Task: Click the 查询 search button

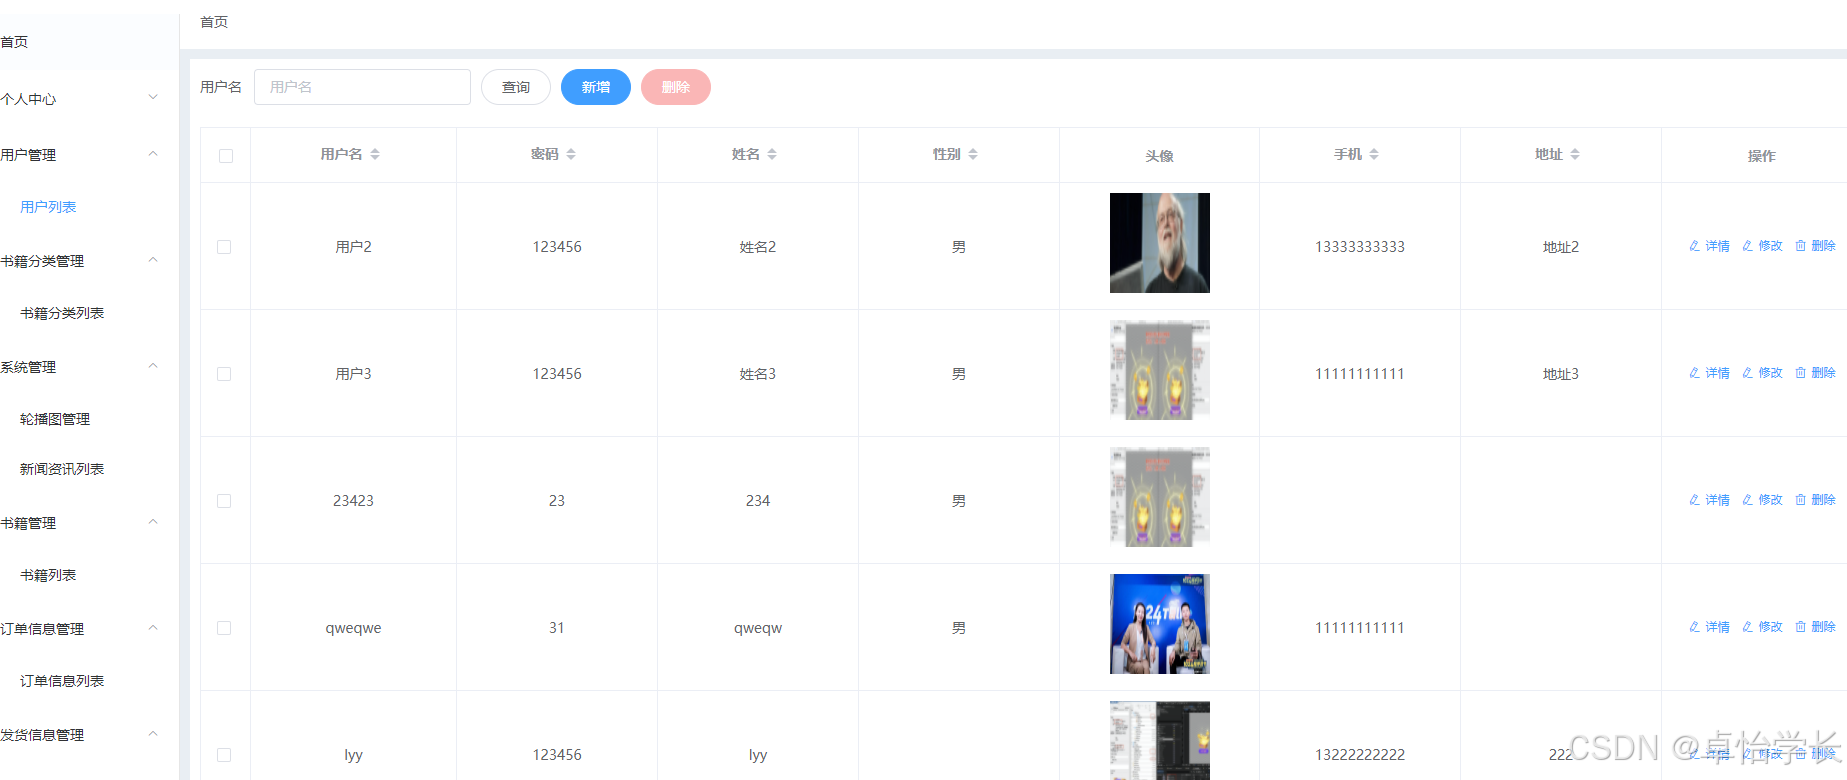Action: (x=516, y=87)
